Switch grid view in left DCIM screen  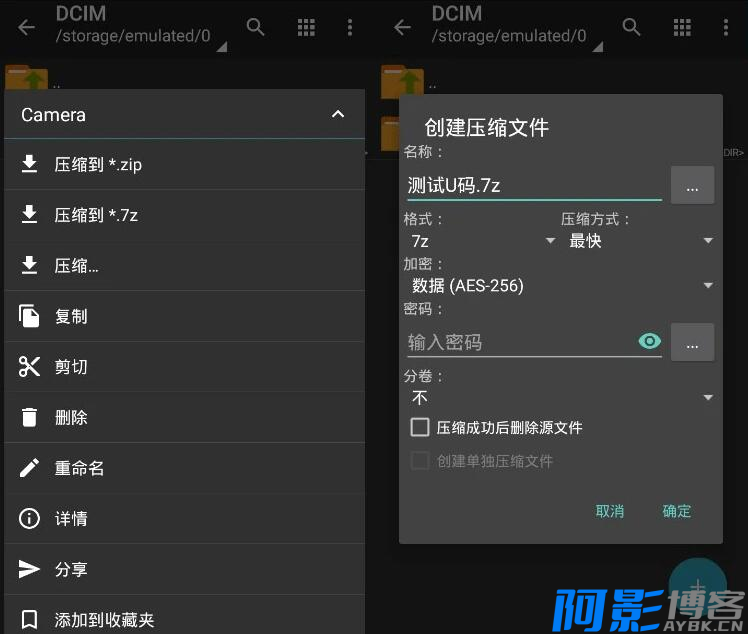(306, 28)
